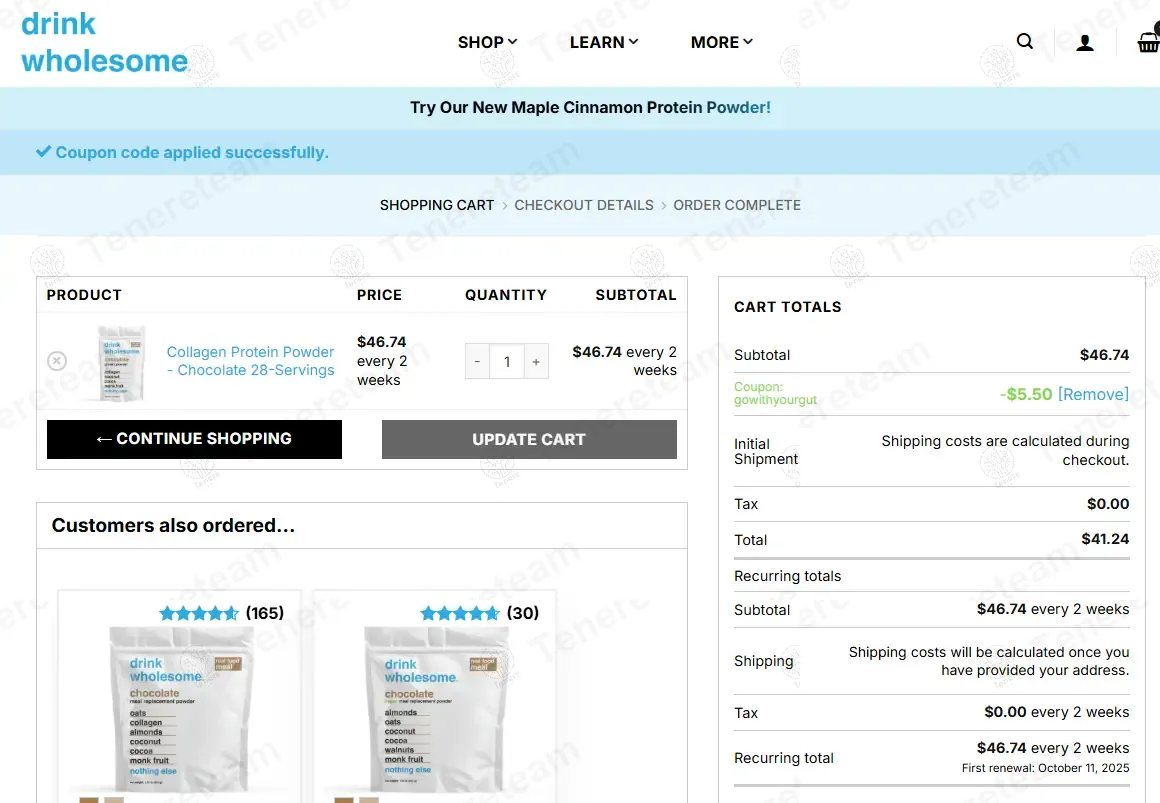Click star rating with 165 reviews
The width and height of the screenshot is (1160, 803).
[199, 613]
